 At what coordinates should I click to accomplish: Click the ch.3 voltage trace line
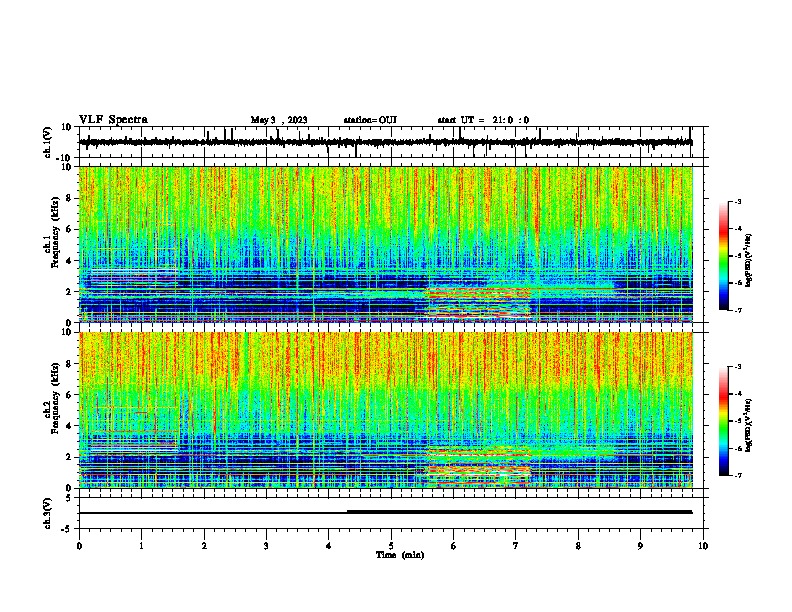click(x=385, y=512)
